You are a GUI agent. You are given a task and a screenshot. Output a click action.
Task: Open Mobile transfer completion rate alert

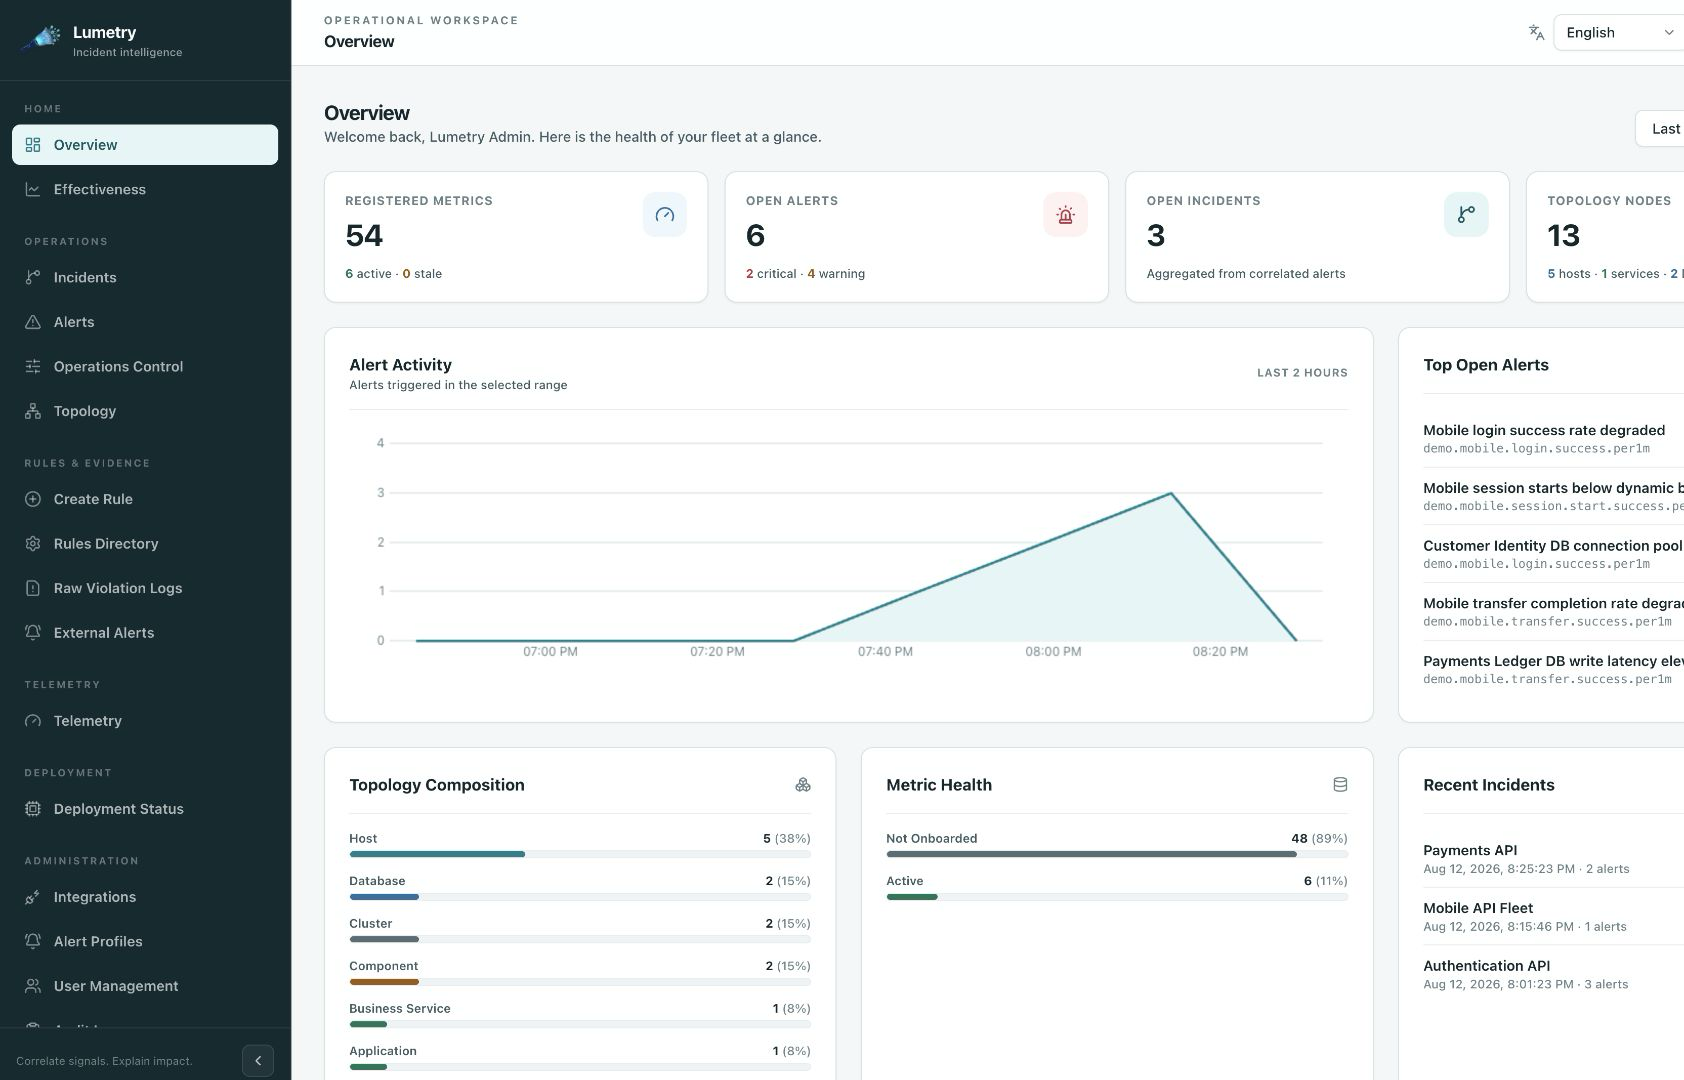1553,611
